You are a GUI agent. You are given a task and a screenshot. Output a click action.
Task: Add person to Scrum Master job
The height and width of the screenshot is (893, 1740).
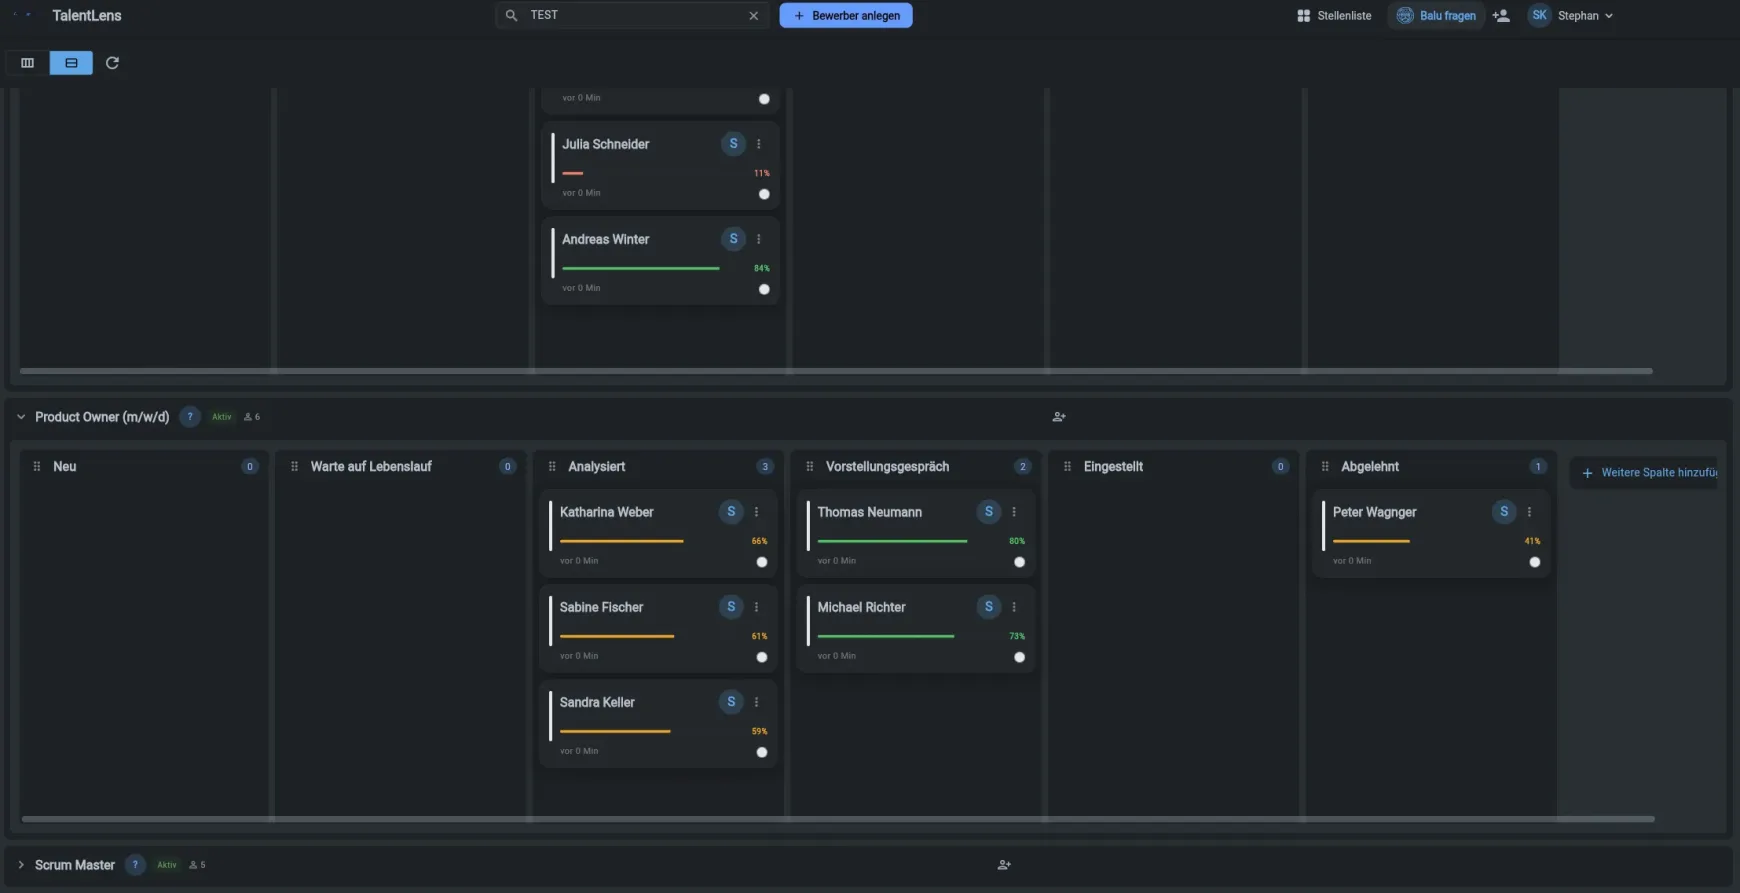click(1004, 865)
